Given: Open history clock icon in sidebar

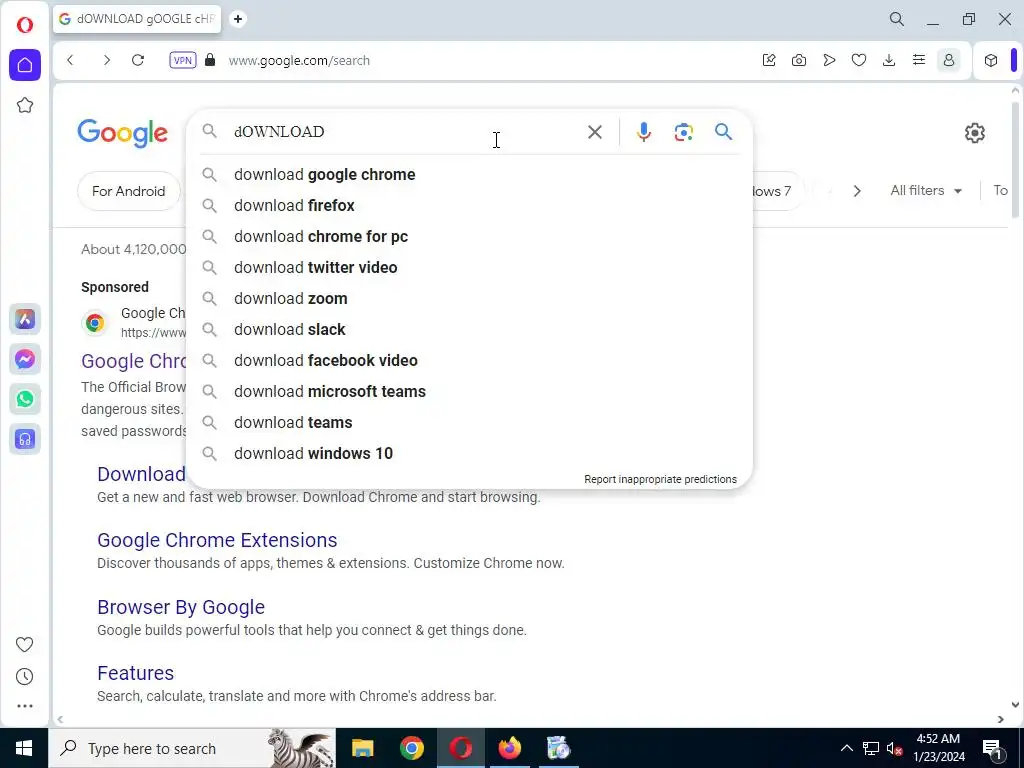Looking at the screenshot, I should point(25,677).
